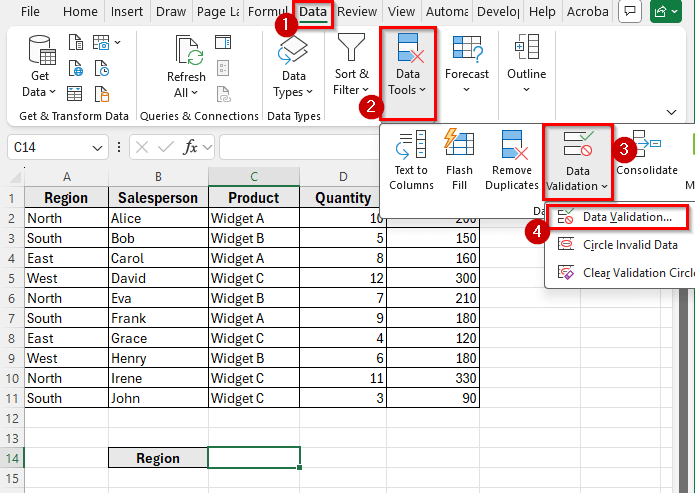Click the Region header cell A1
This screenshot has width=695, height=493.
[66, 197]
